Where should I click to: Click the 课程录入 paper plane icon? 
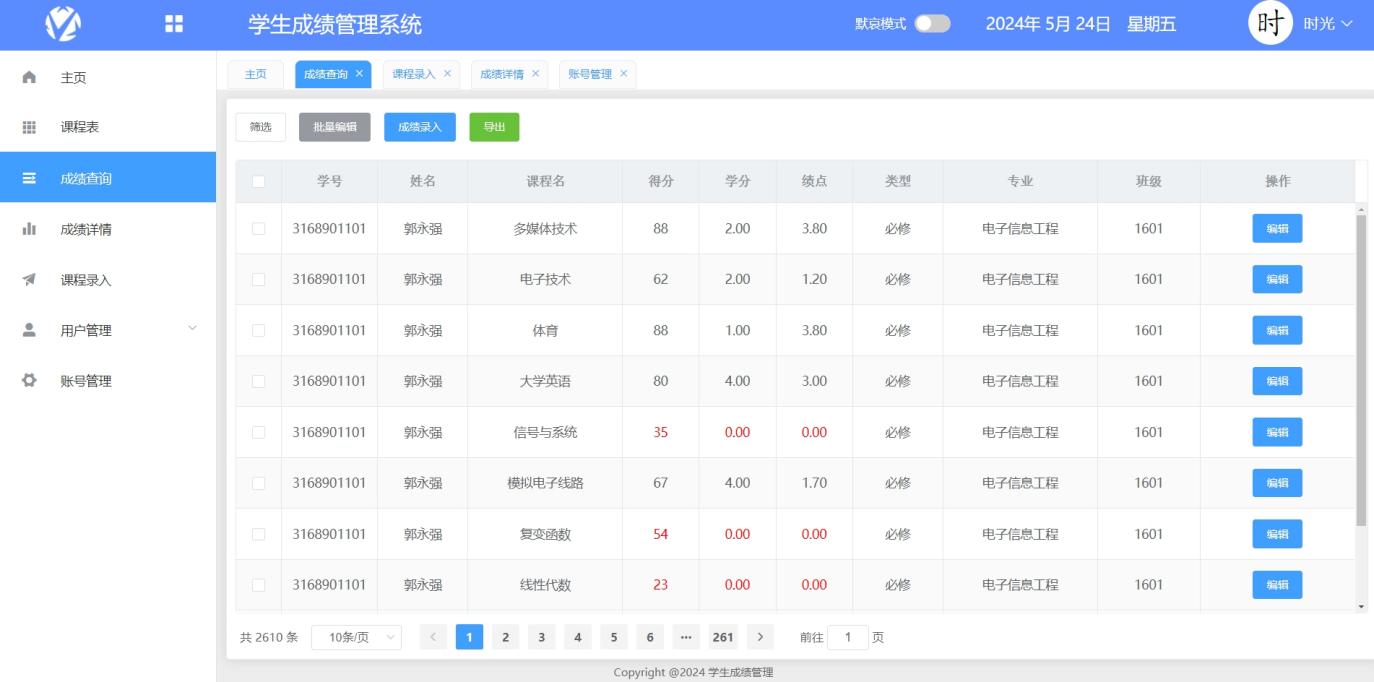[27, 279]
